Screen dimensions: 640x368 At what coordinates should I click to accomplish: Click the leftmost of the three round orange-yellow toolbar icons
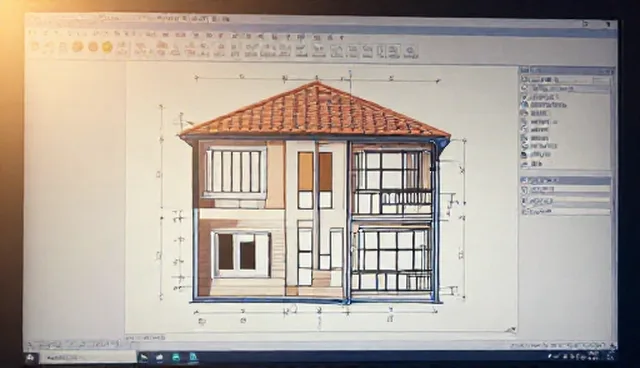point(78,47)
